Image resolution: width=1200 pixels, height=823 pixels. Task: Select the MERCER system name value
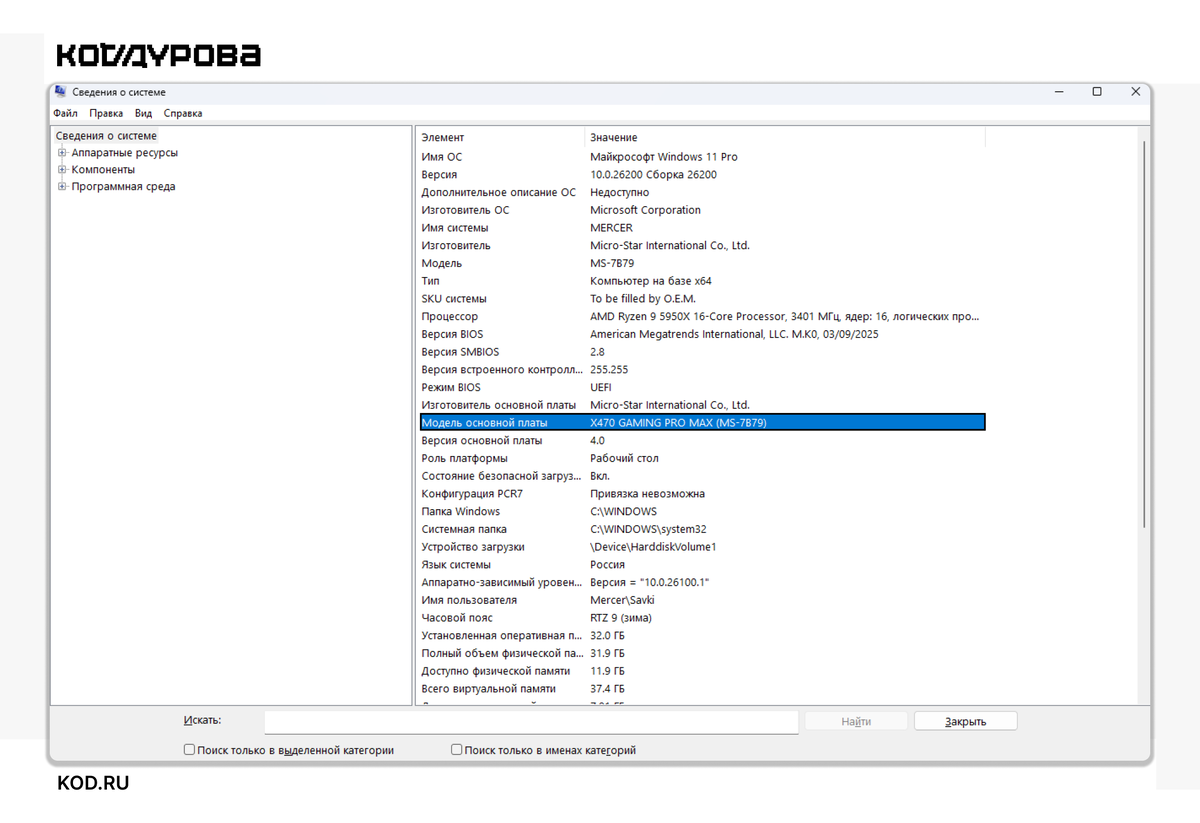(611, 228)
